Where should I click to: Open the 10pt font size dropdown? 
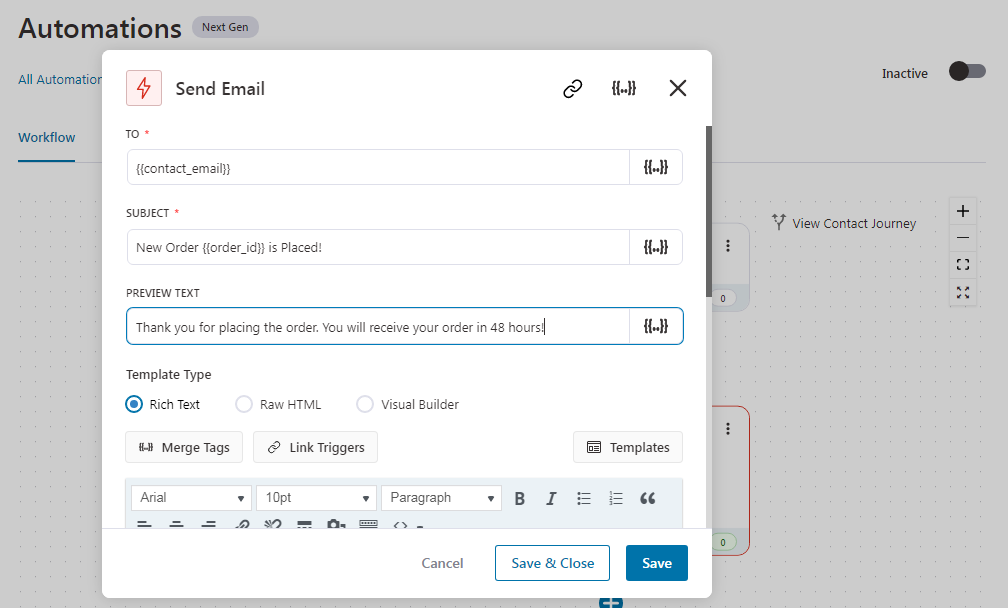316,497
